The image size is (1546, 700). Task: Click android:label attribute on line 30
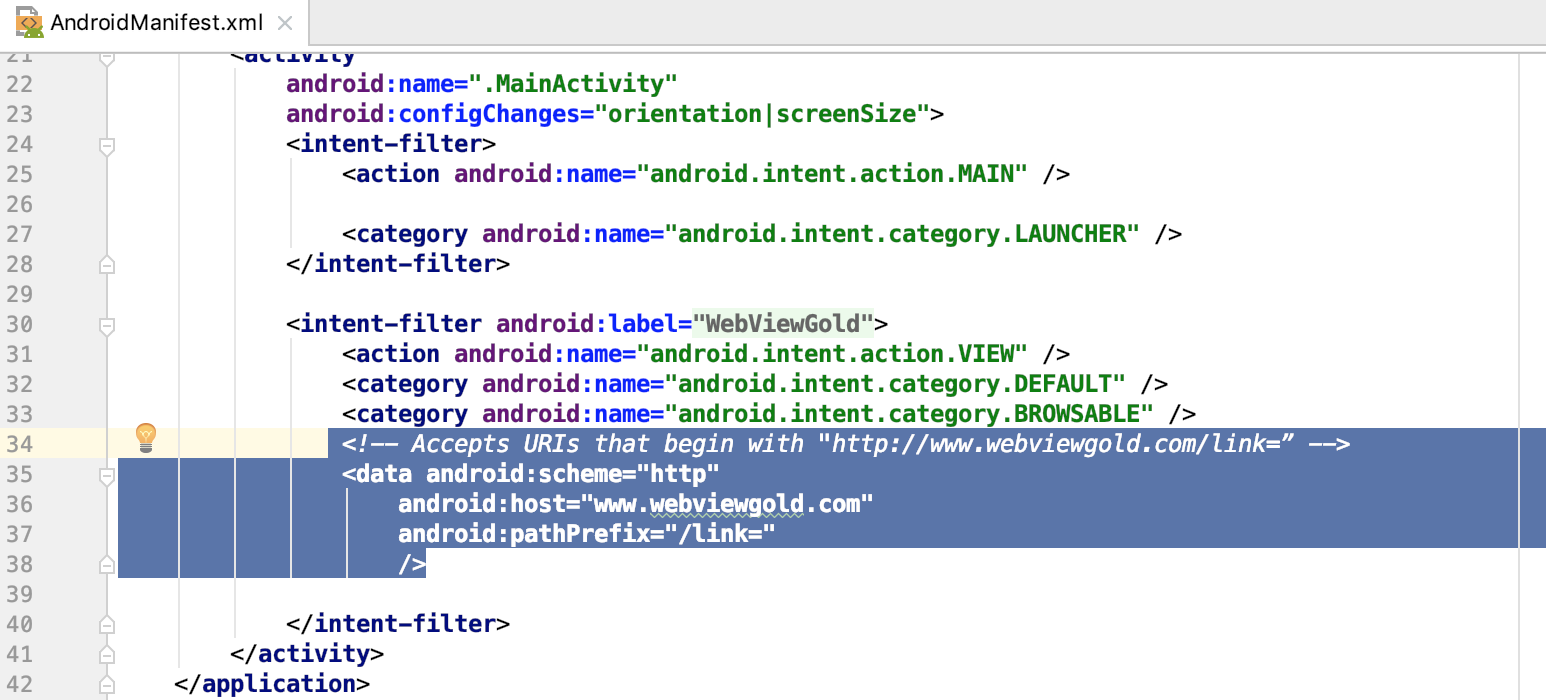[588, 323]
